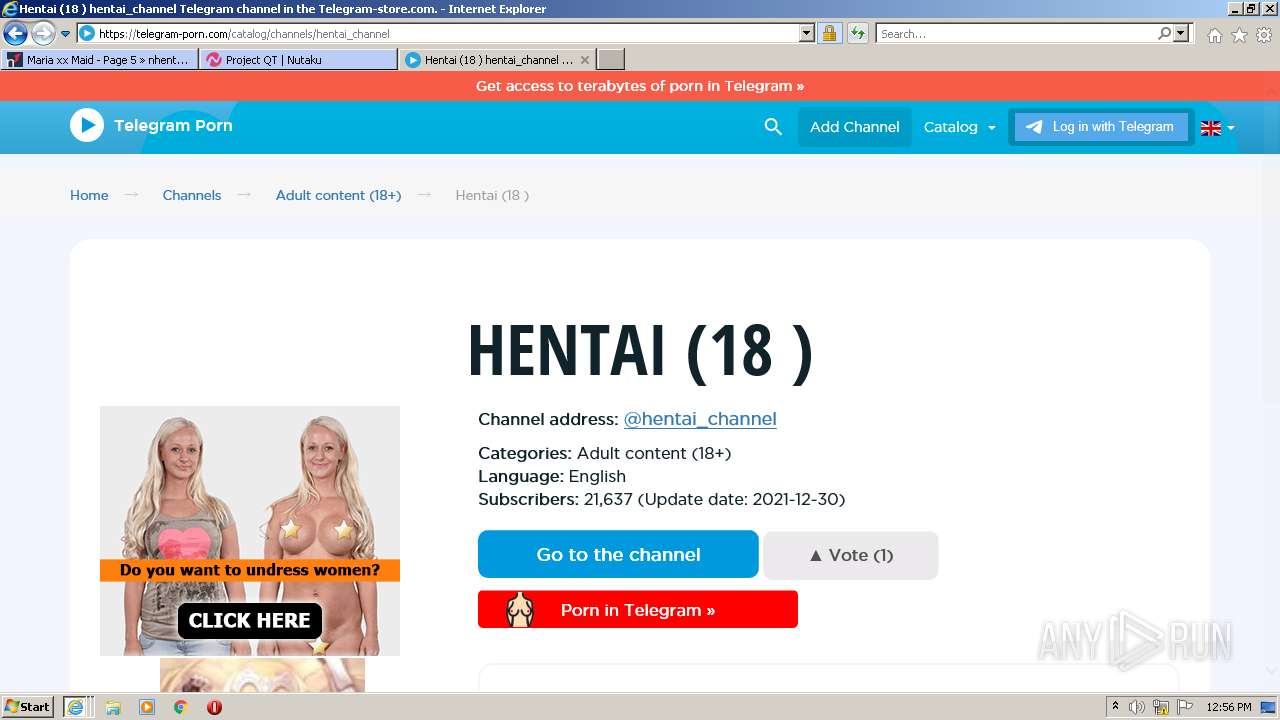
Task: Expand the search provider dropdown arrow
Action: tap(1182, 34)
